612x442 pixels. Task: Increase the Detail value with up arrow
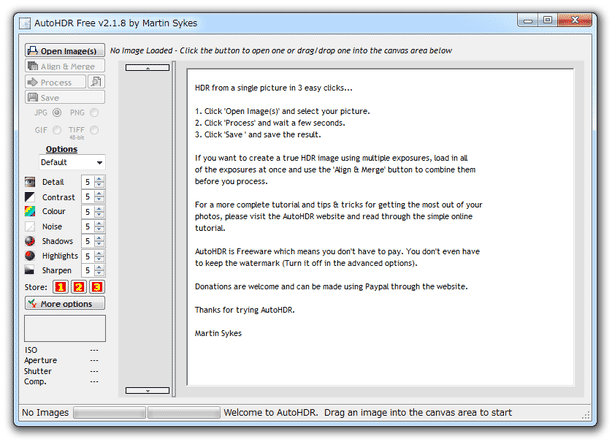(100, 179)
